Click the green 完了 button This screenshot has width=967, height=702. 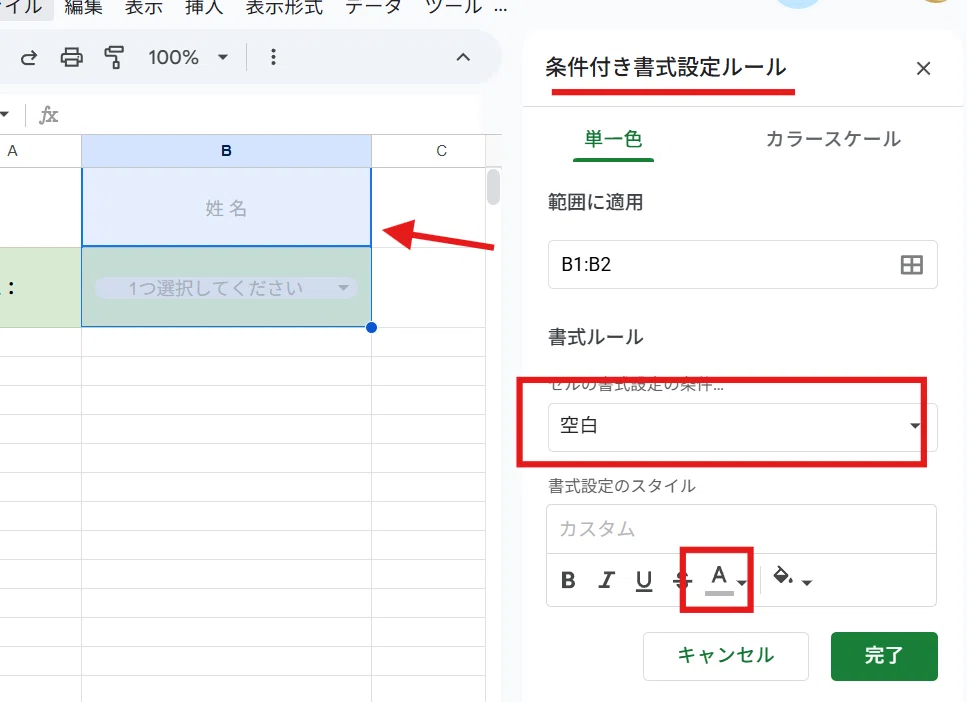(884, 656)
